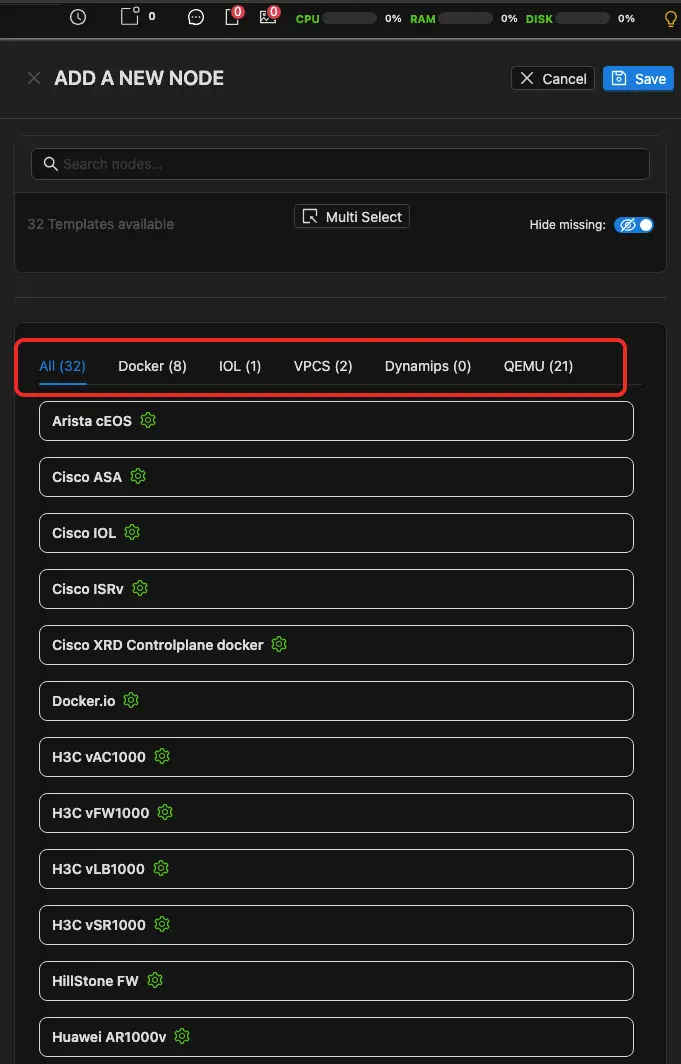The width and height of the screenshot is (681, 1064).
Task: Open settings gear for Huawei AR1000v
Action: click(x=182, y=1036)
